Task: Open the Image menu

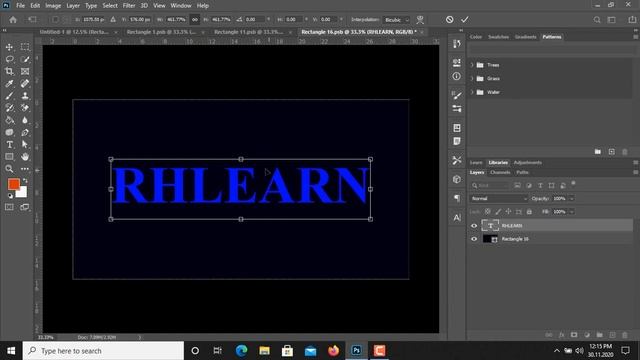Action: click(53, 6)
